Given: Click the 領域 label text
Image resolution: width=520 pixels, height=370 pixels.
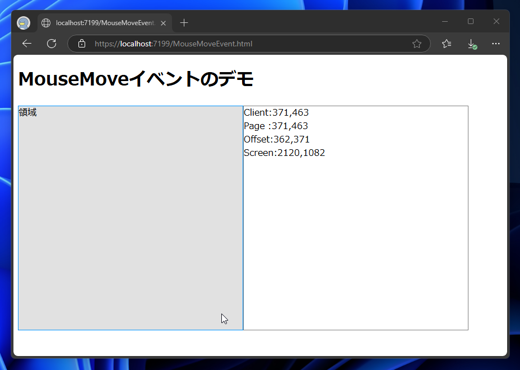Looking at the screenshot, I should coord(28,113).
